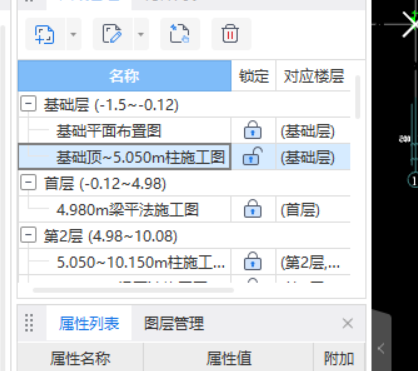The height and width of the screenshot is (371, 418).
Task: Click the 名称 column header
Action: click(125, 76)
